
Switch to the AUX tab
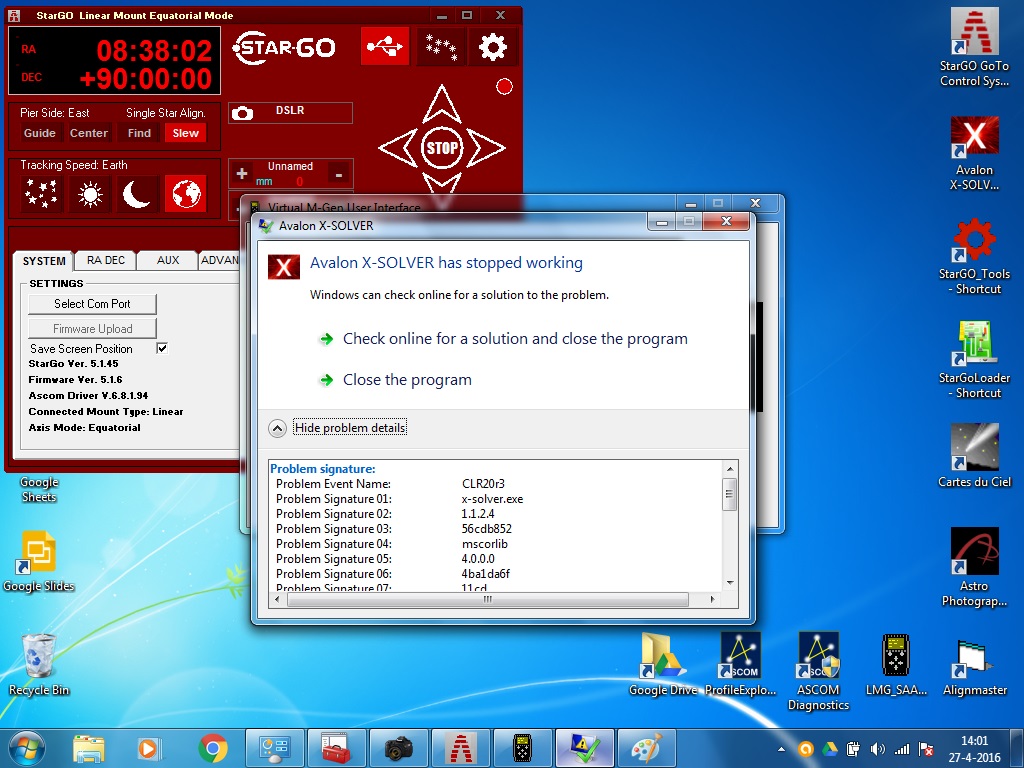pyautogui.click(x=168, y=260)
